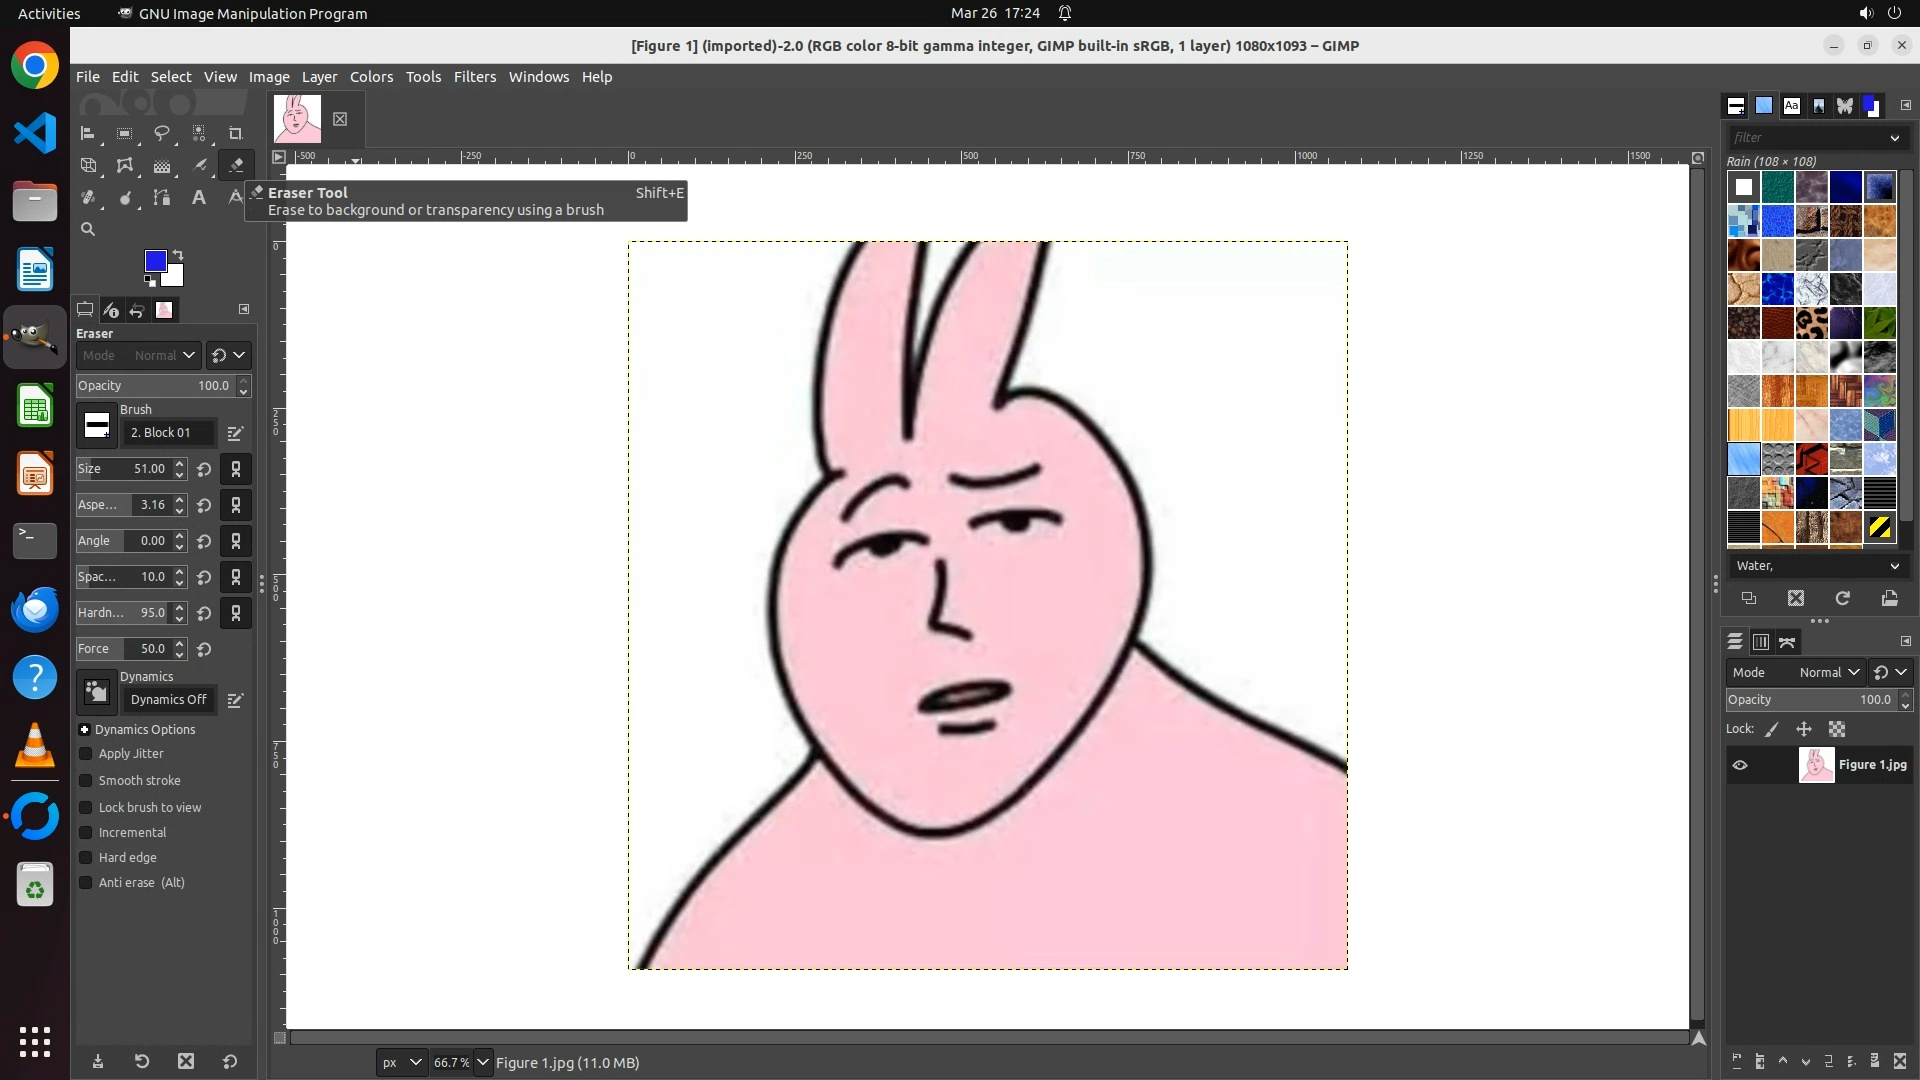Enable Apply Jitter checkbox
Viewport: 1920px width, 1080px height.
(x=86, y=754)
